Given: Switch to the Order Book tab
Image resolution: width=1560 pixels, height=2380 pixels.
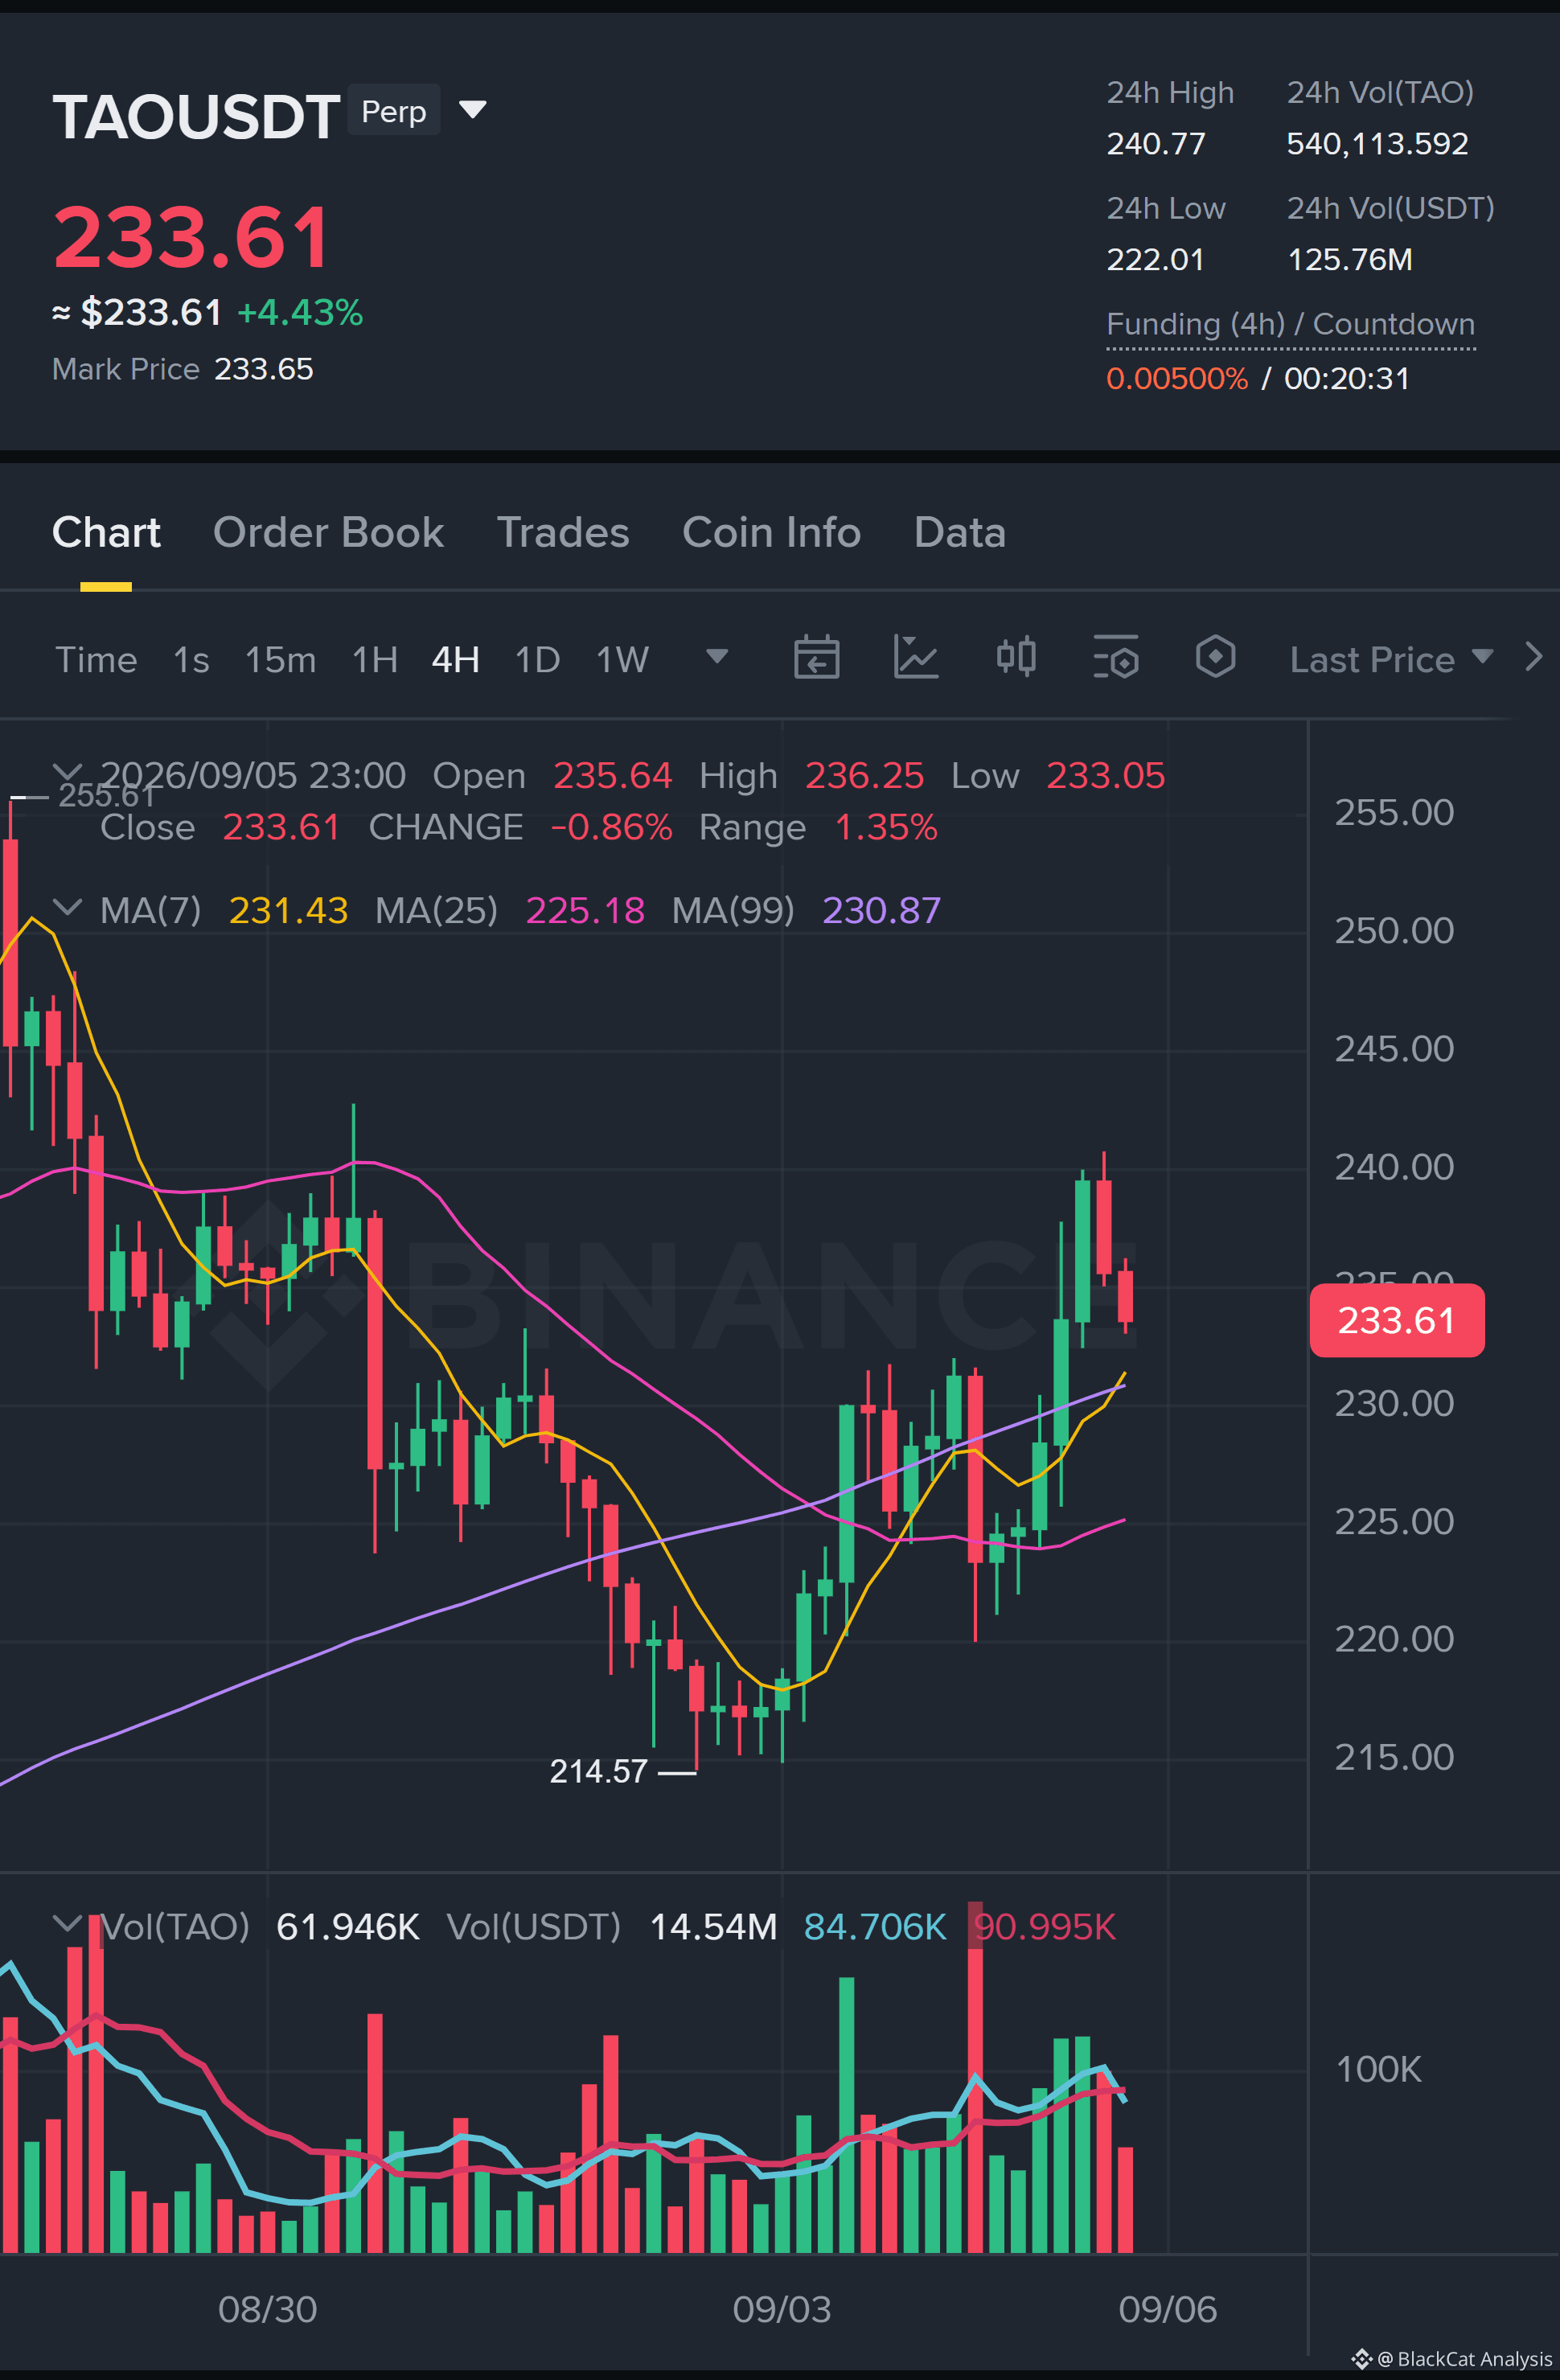Looking at the screenshot, I should pyautogui.click(x=328, y=532).
